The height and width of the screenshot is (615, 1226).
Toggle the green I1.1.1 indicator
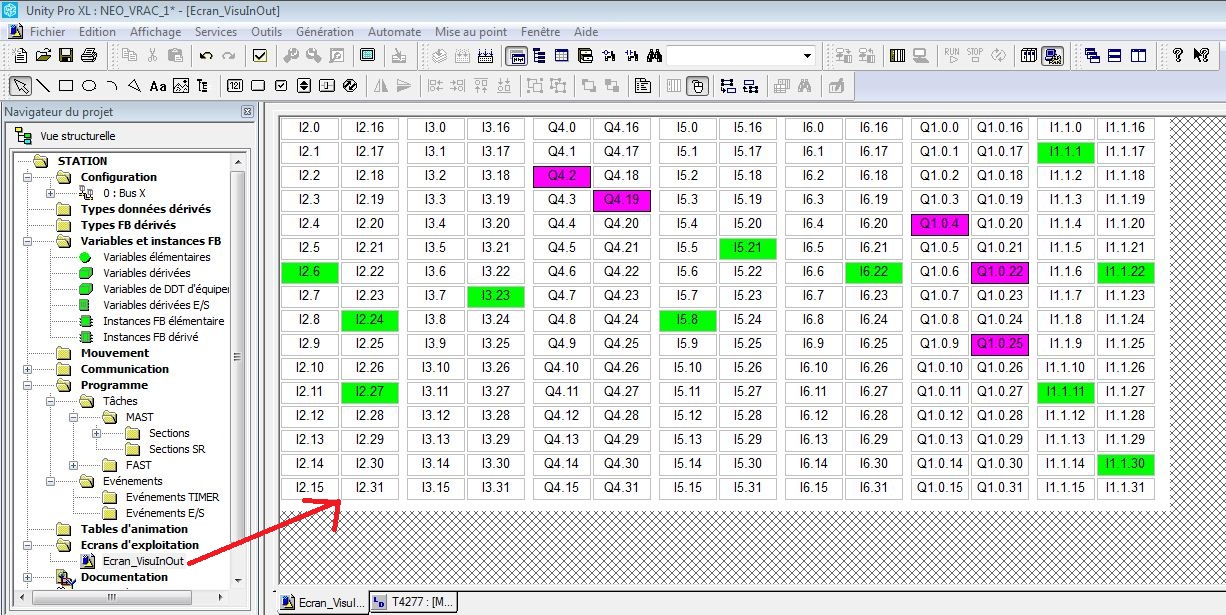[x=1066, y=152]
